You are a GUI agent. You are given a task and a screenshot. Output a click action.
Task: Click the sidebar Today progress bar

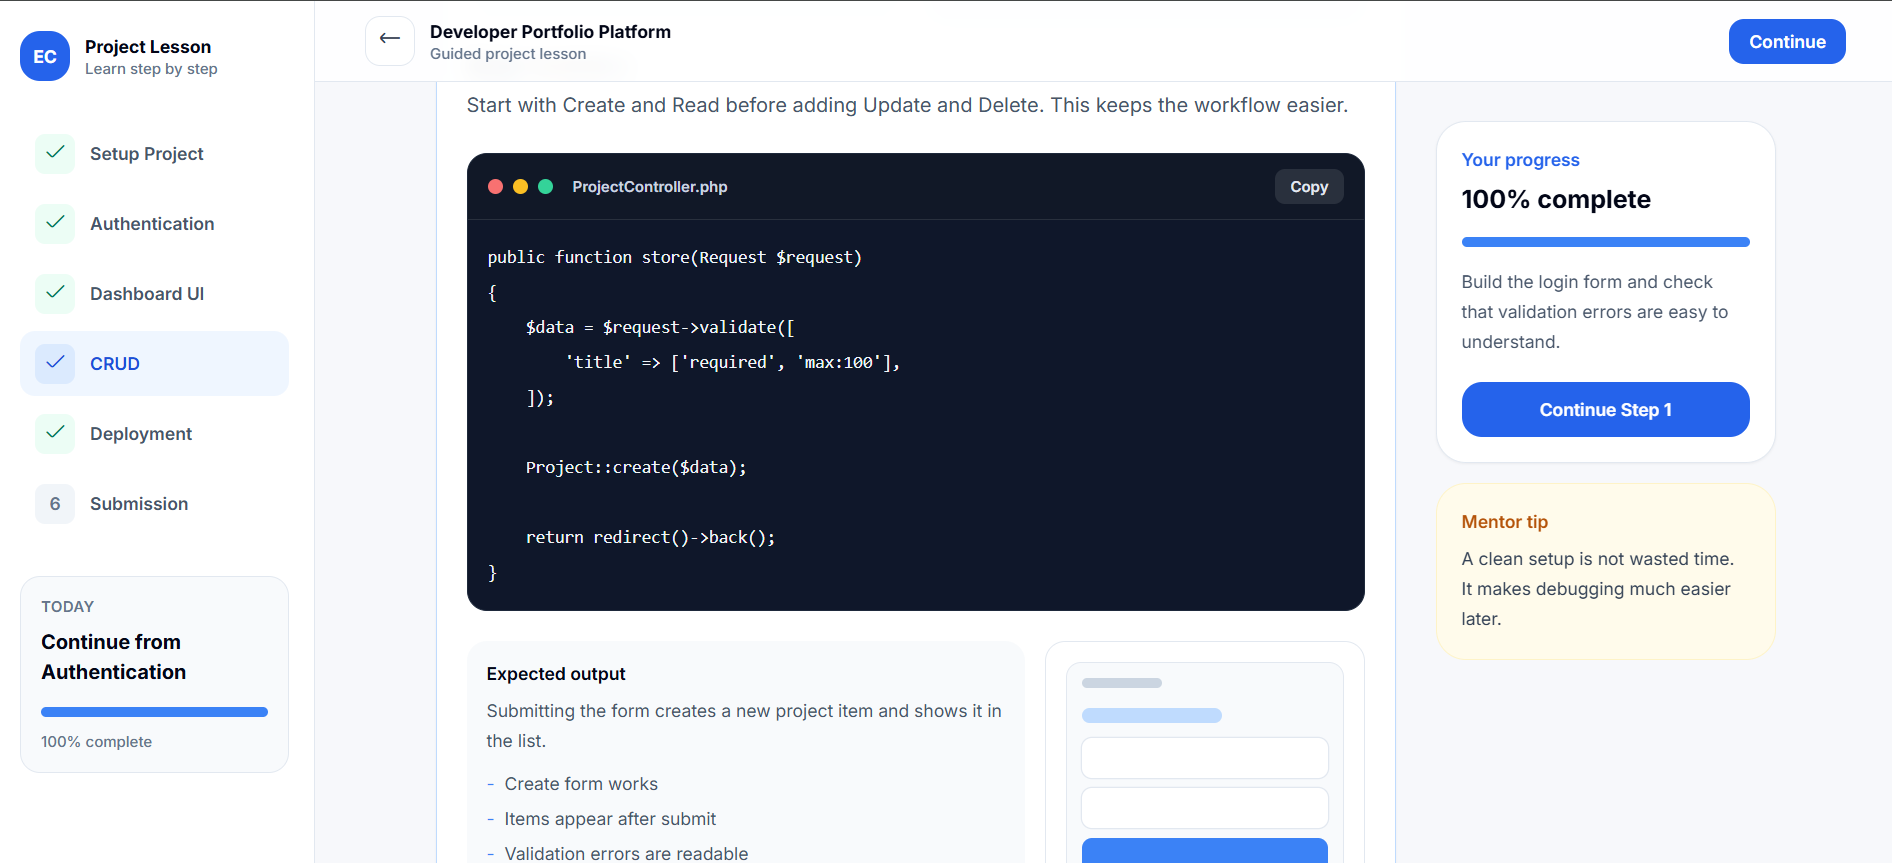(x=154, y=712)
